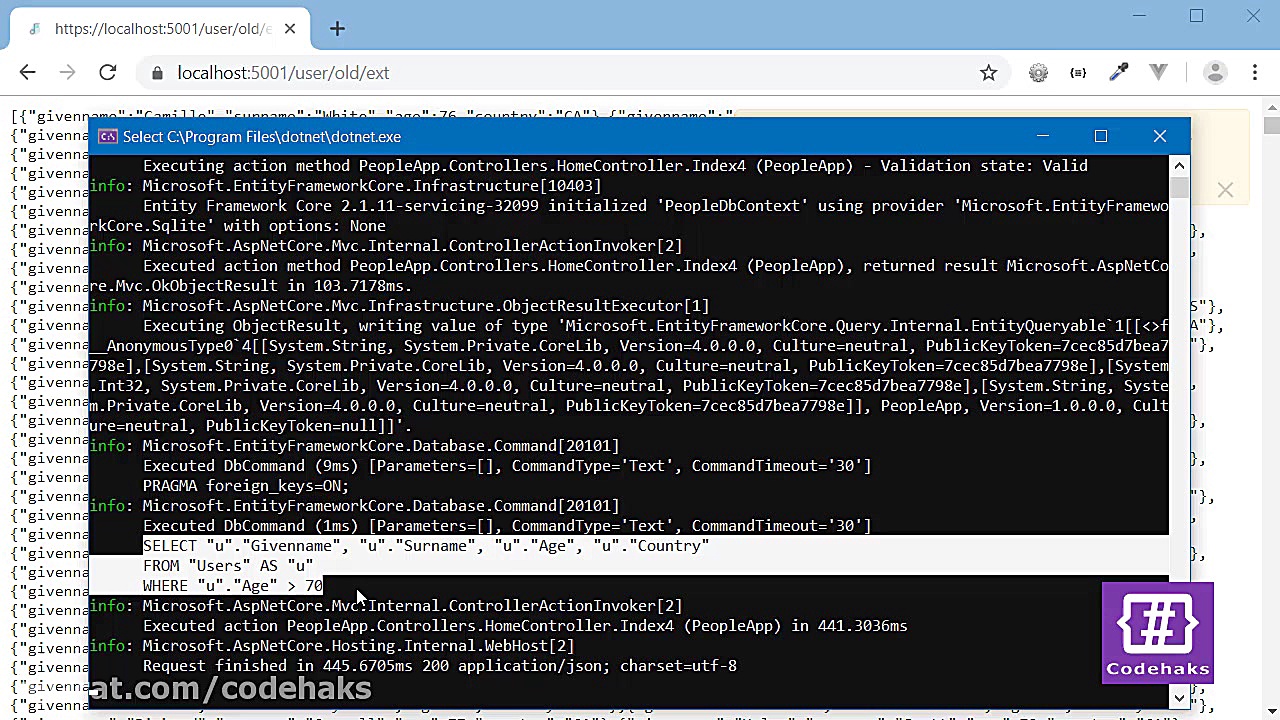The height and width of the screenshot is (720, 1280).
Task: Click the gear-shaped browser extension icon
Action: [x=1038, y=72]
